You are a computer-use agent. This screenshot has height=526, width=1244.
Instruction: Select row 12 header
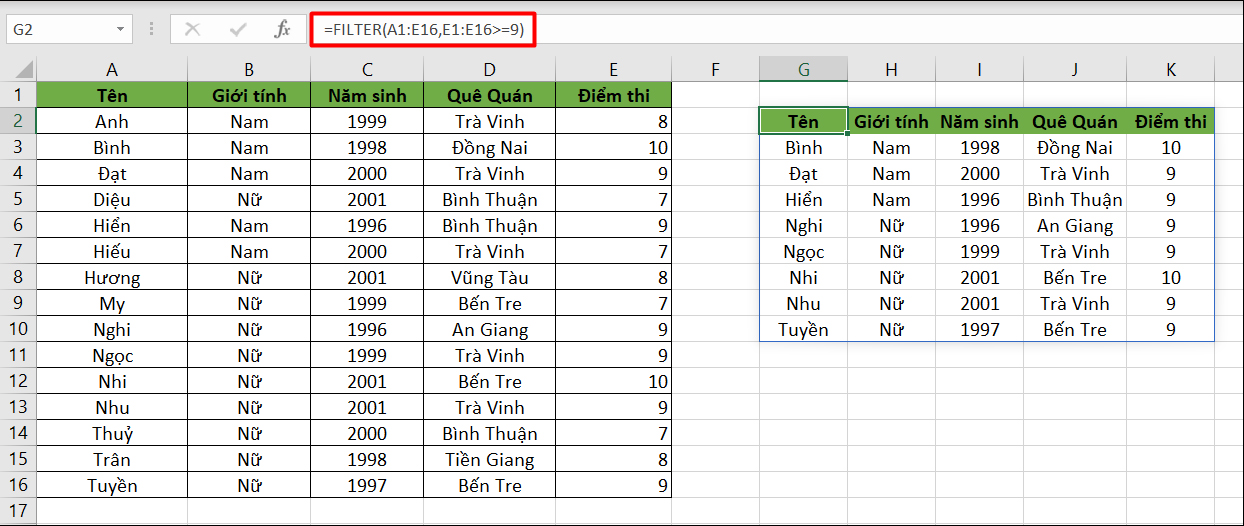click(x=18, y=381)
